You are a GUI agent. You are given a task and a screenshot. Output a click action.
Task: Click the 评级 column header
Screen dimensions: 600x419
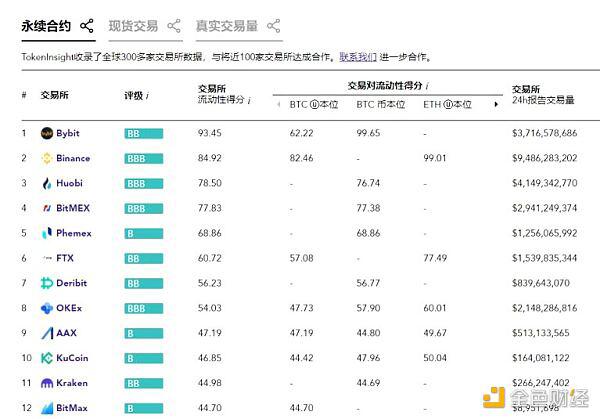click(134, 96)
